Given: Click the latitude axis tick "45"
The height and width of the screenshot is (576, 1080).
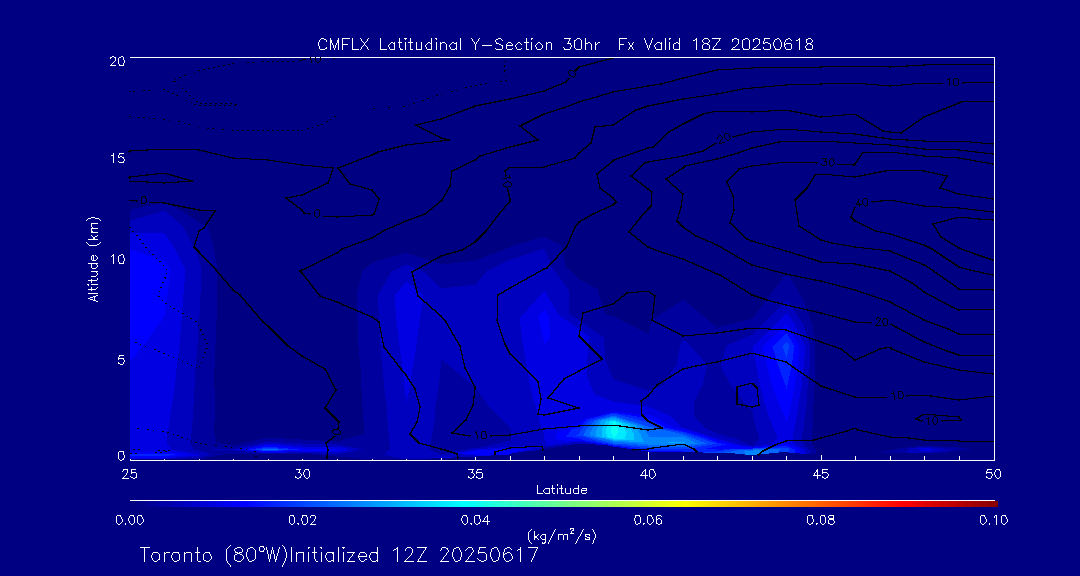Looking at the screenshot, I should [821, 474].
